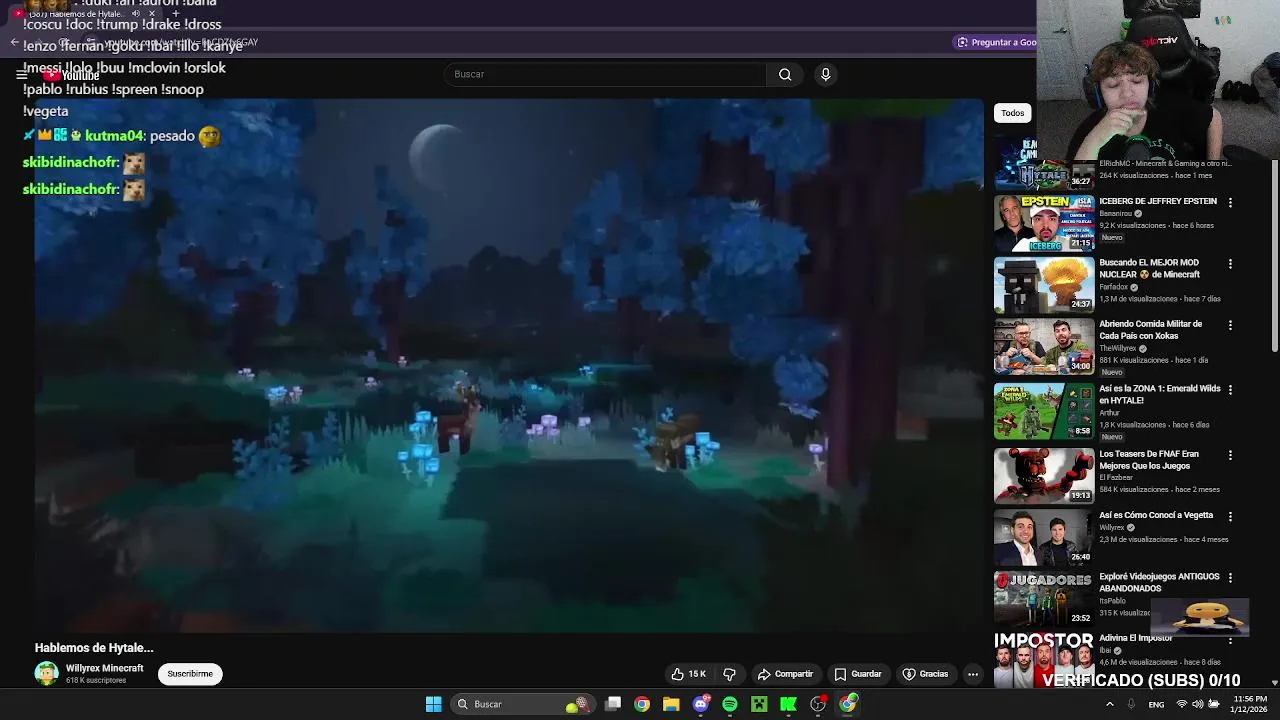
Task: Select the Todos filter chip
Action: point(1013,113)
